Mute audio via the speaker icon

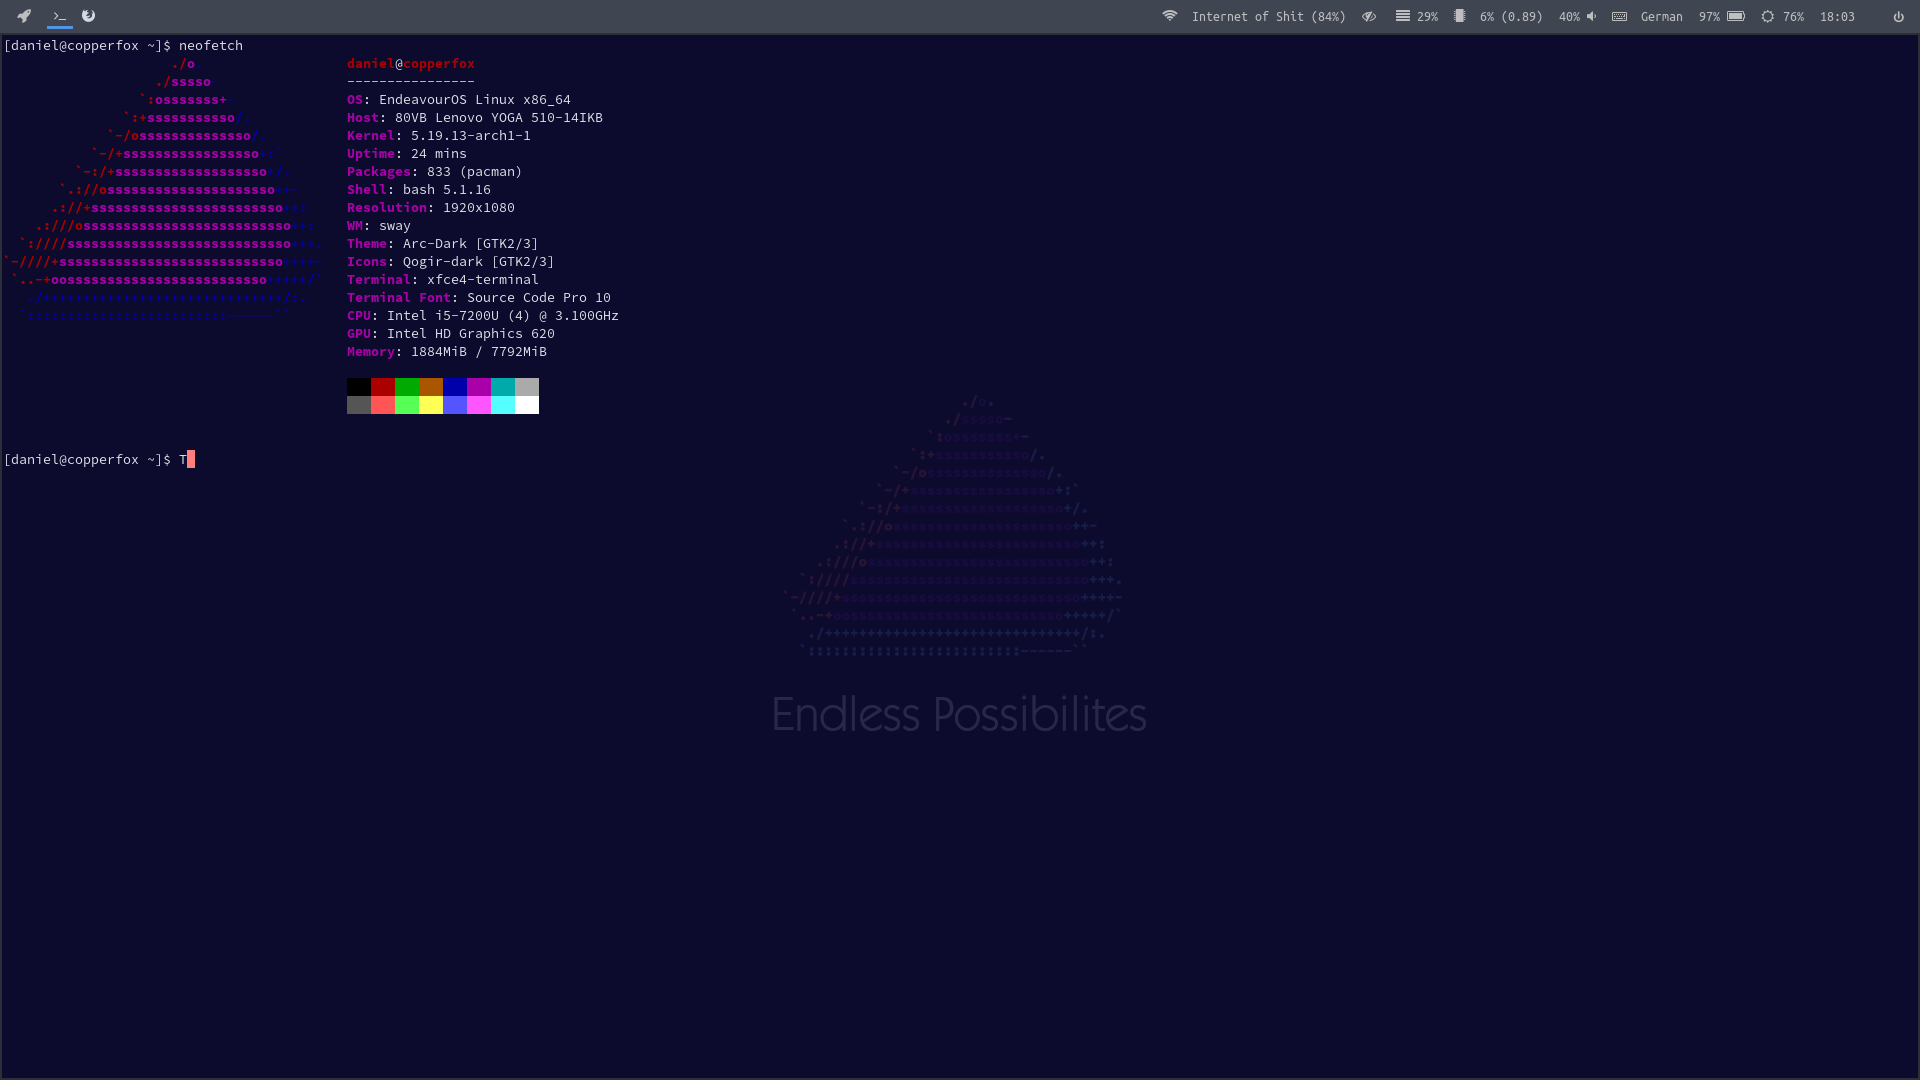point(1590,16)
